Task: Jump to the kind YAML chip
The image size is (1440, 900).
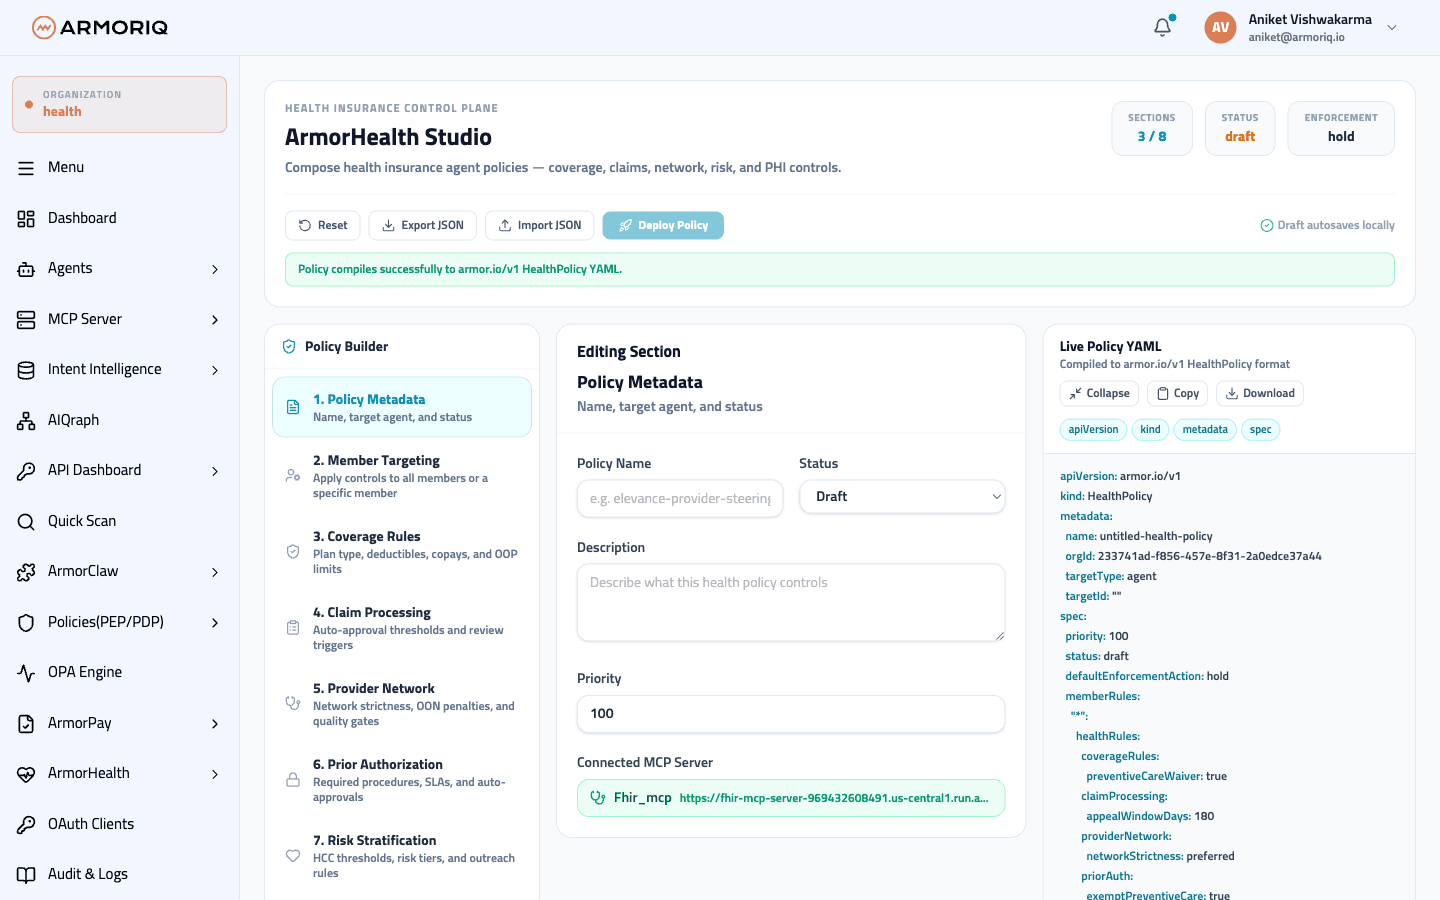Action: click(x=1150, y=430)
